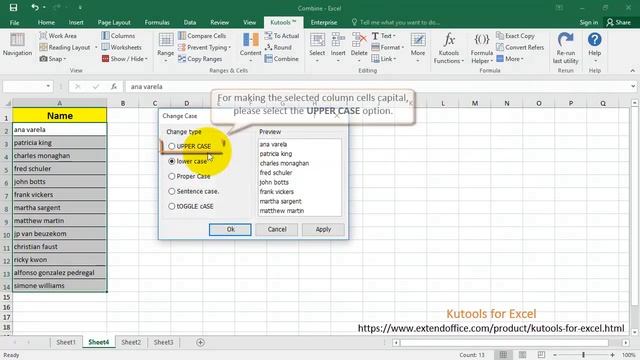Screen dimensions: 640x360
Task: Switch to Sheet2 tab
Action: point(131,342)
